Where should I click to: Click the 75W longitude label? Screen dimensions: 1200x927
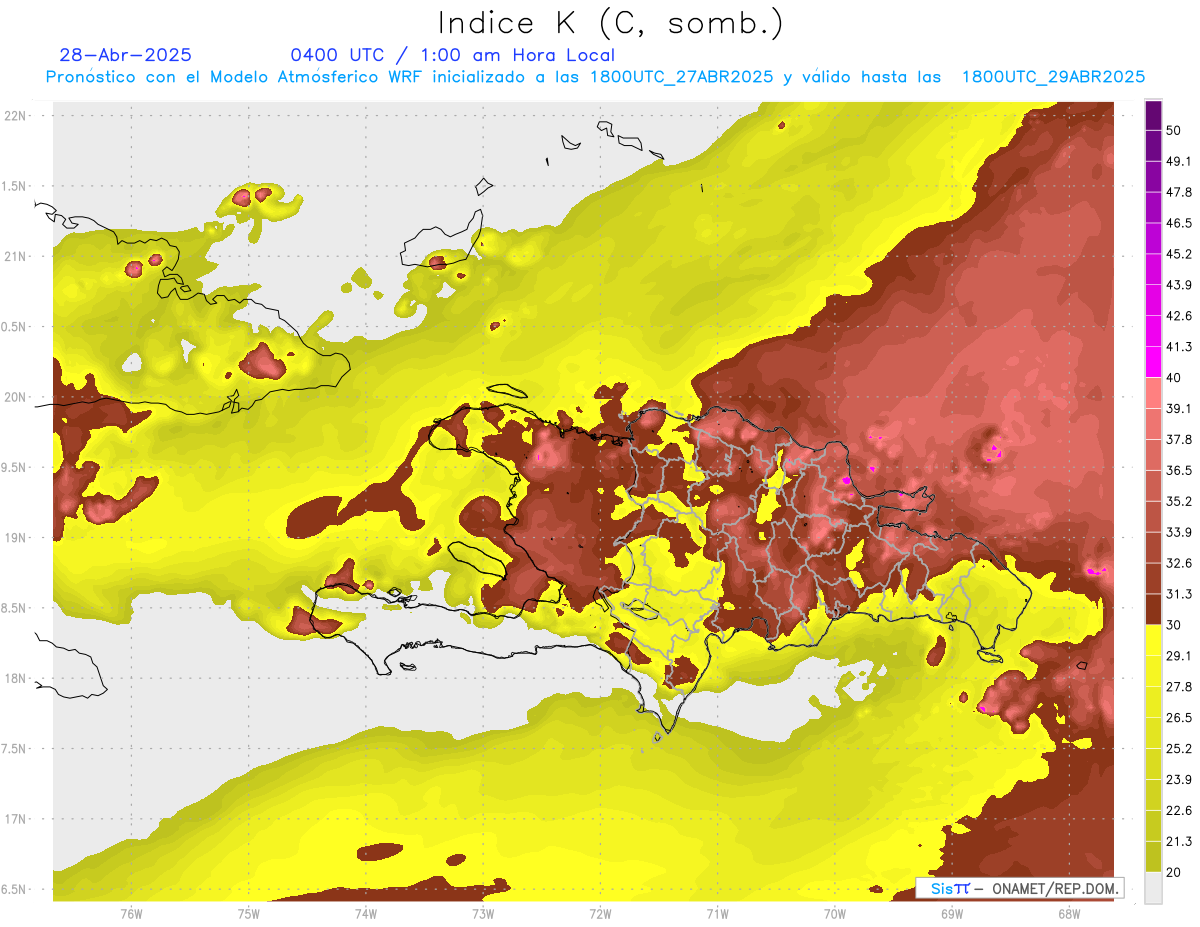[249, 914]
